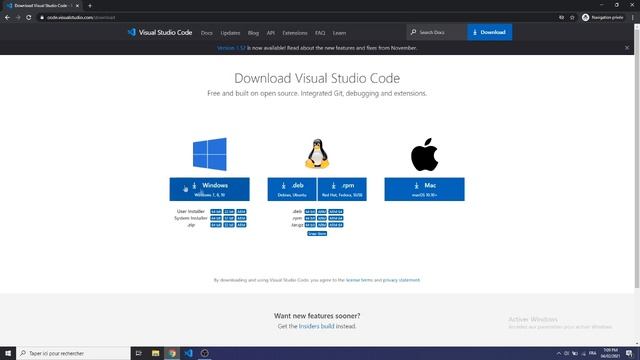640x360 pixels.
Task: Switch to Chrome in the taskbar
Action: pos(172,353)
